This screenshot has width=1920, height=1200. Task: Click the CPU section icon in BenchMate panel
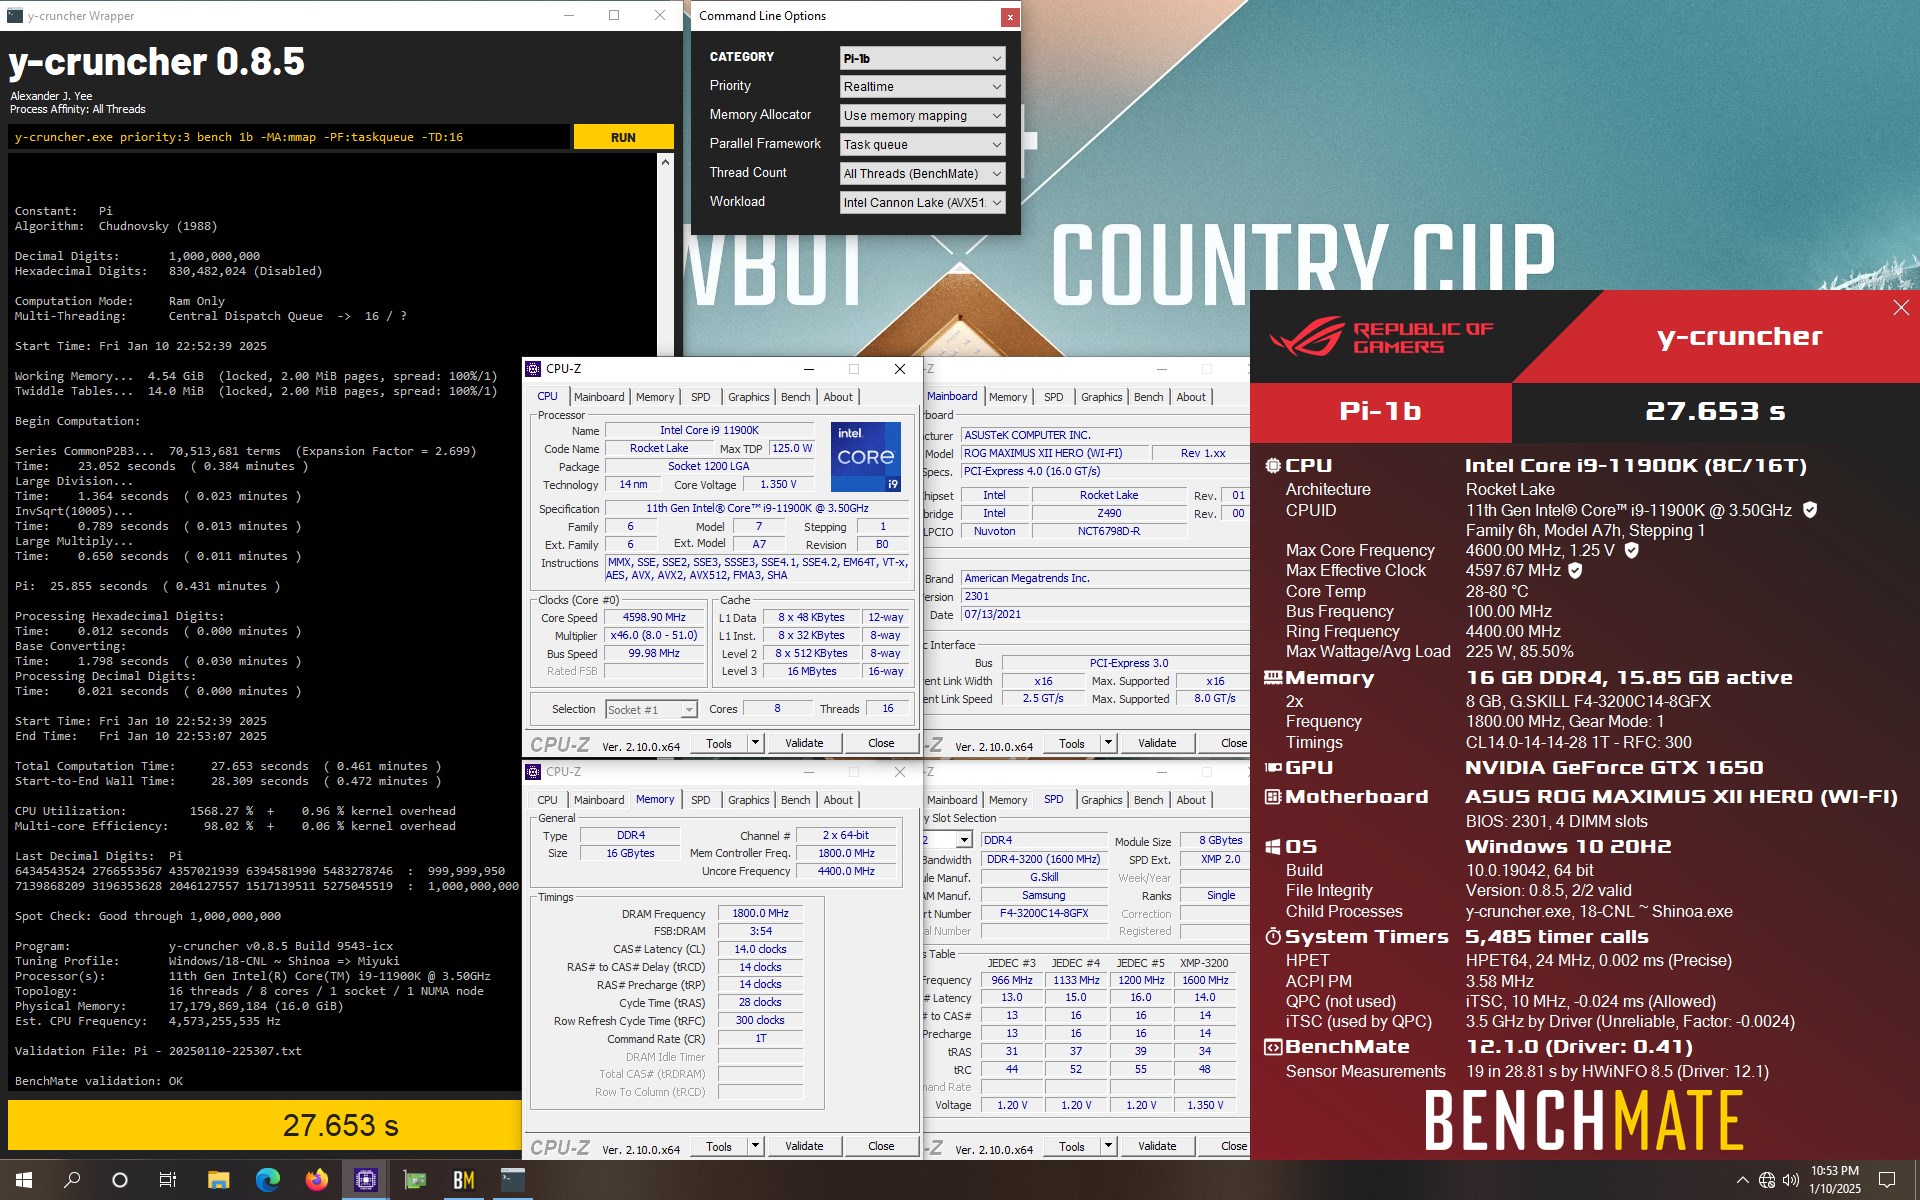pos(1273,465)
